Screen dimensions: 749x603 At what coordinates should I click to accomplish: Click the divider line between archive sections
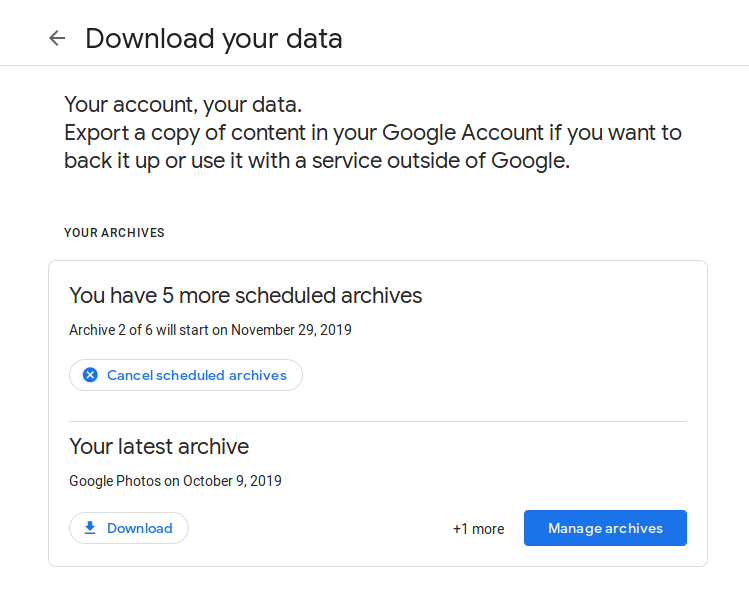pyautogui.click(x=378, y=421)
